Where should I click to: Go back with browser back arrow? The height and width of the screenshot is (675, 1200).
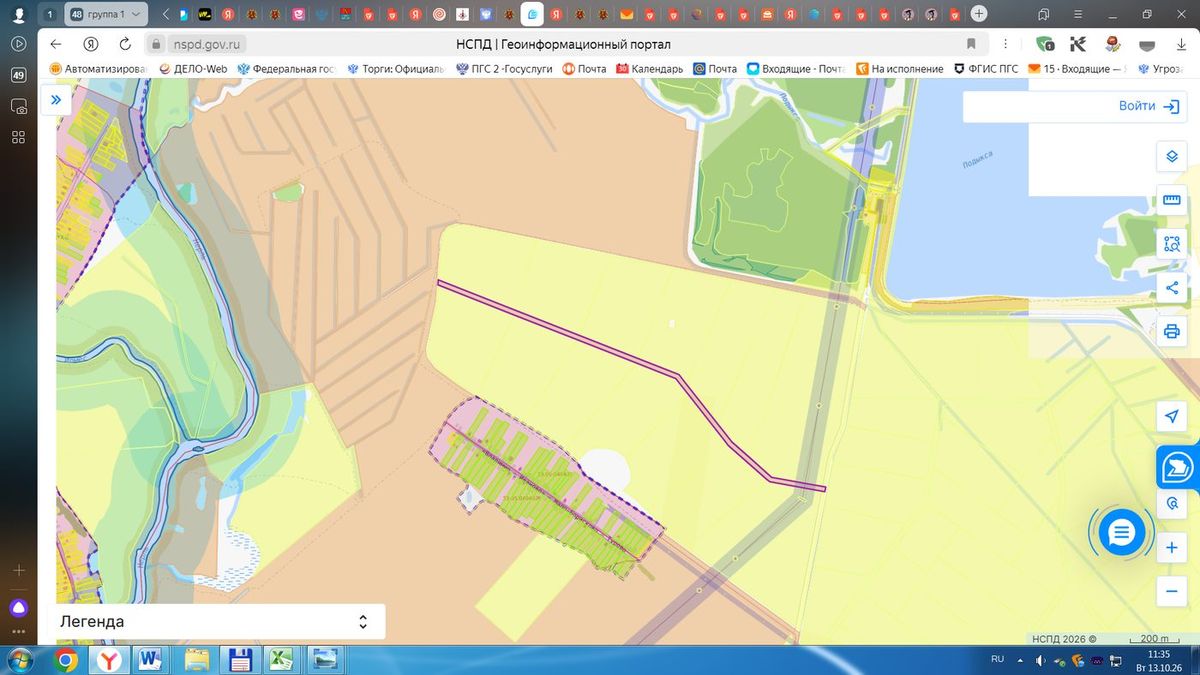(x=56, y=44)
